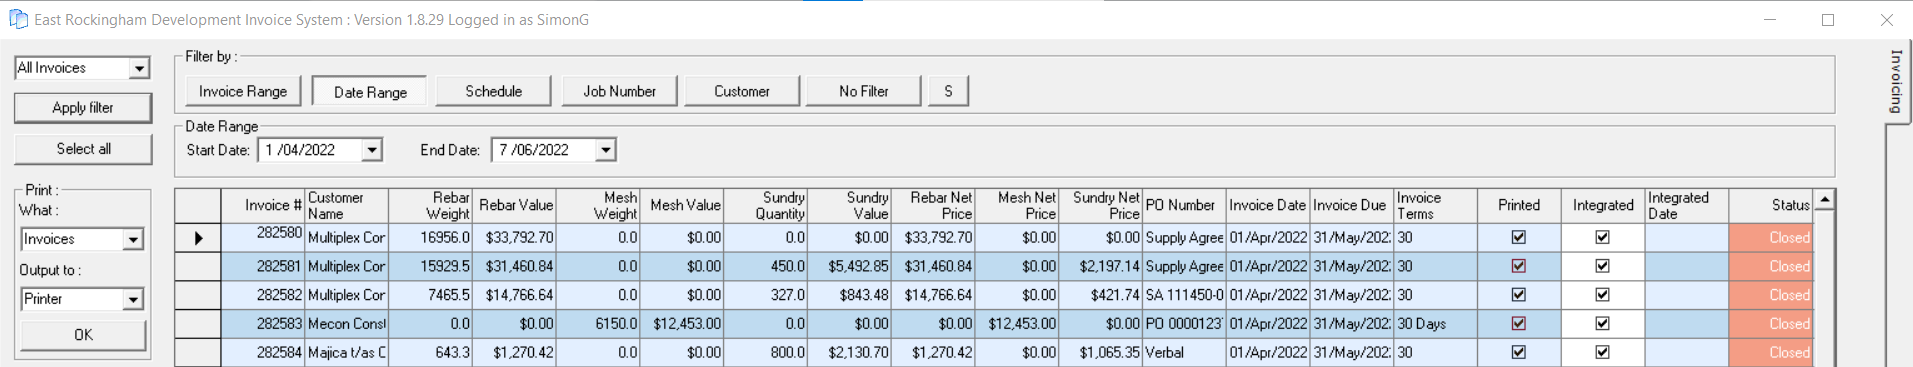The width and height of the screenshot is (1913, 367).
Task: Click rebar value cell $33,792.70
Action: click(514, 238)
